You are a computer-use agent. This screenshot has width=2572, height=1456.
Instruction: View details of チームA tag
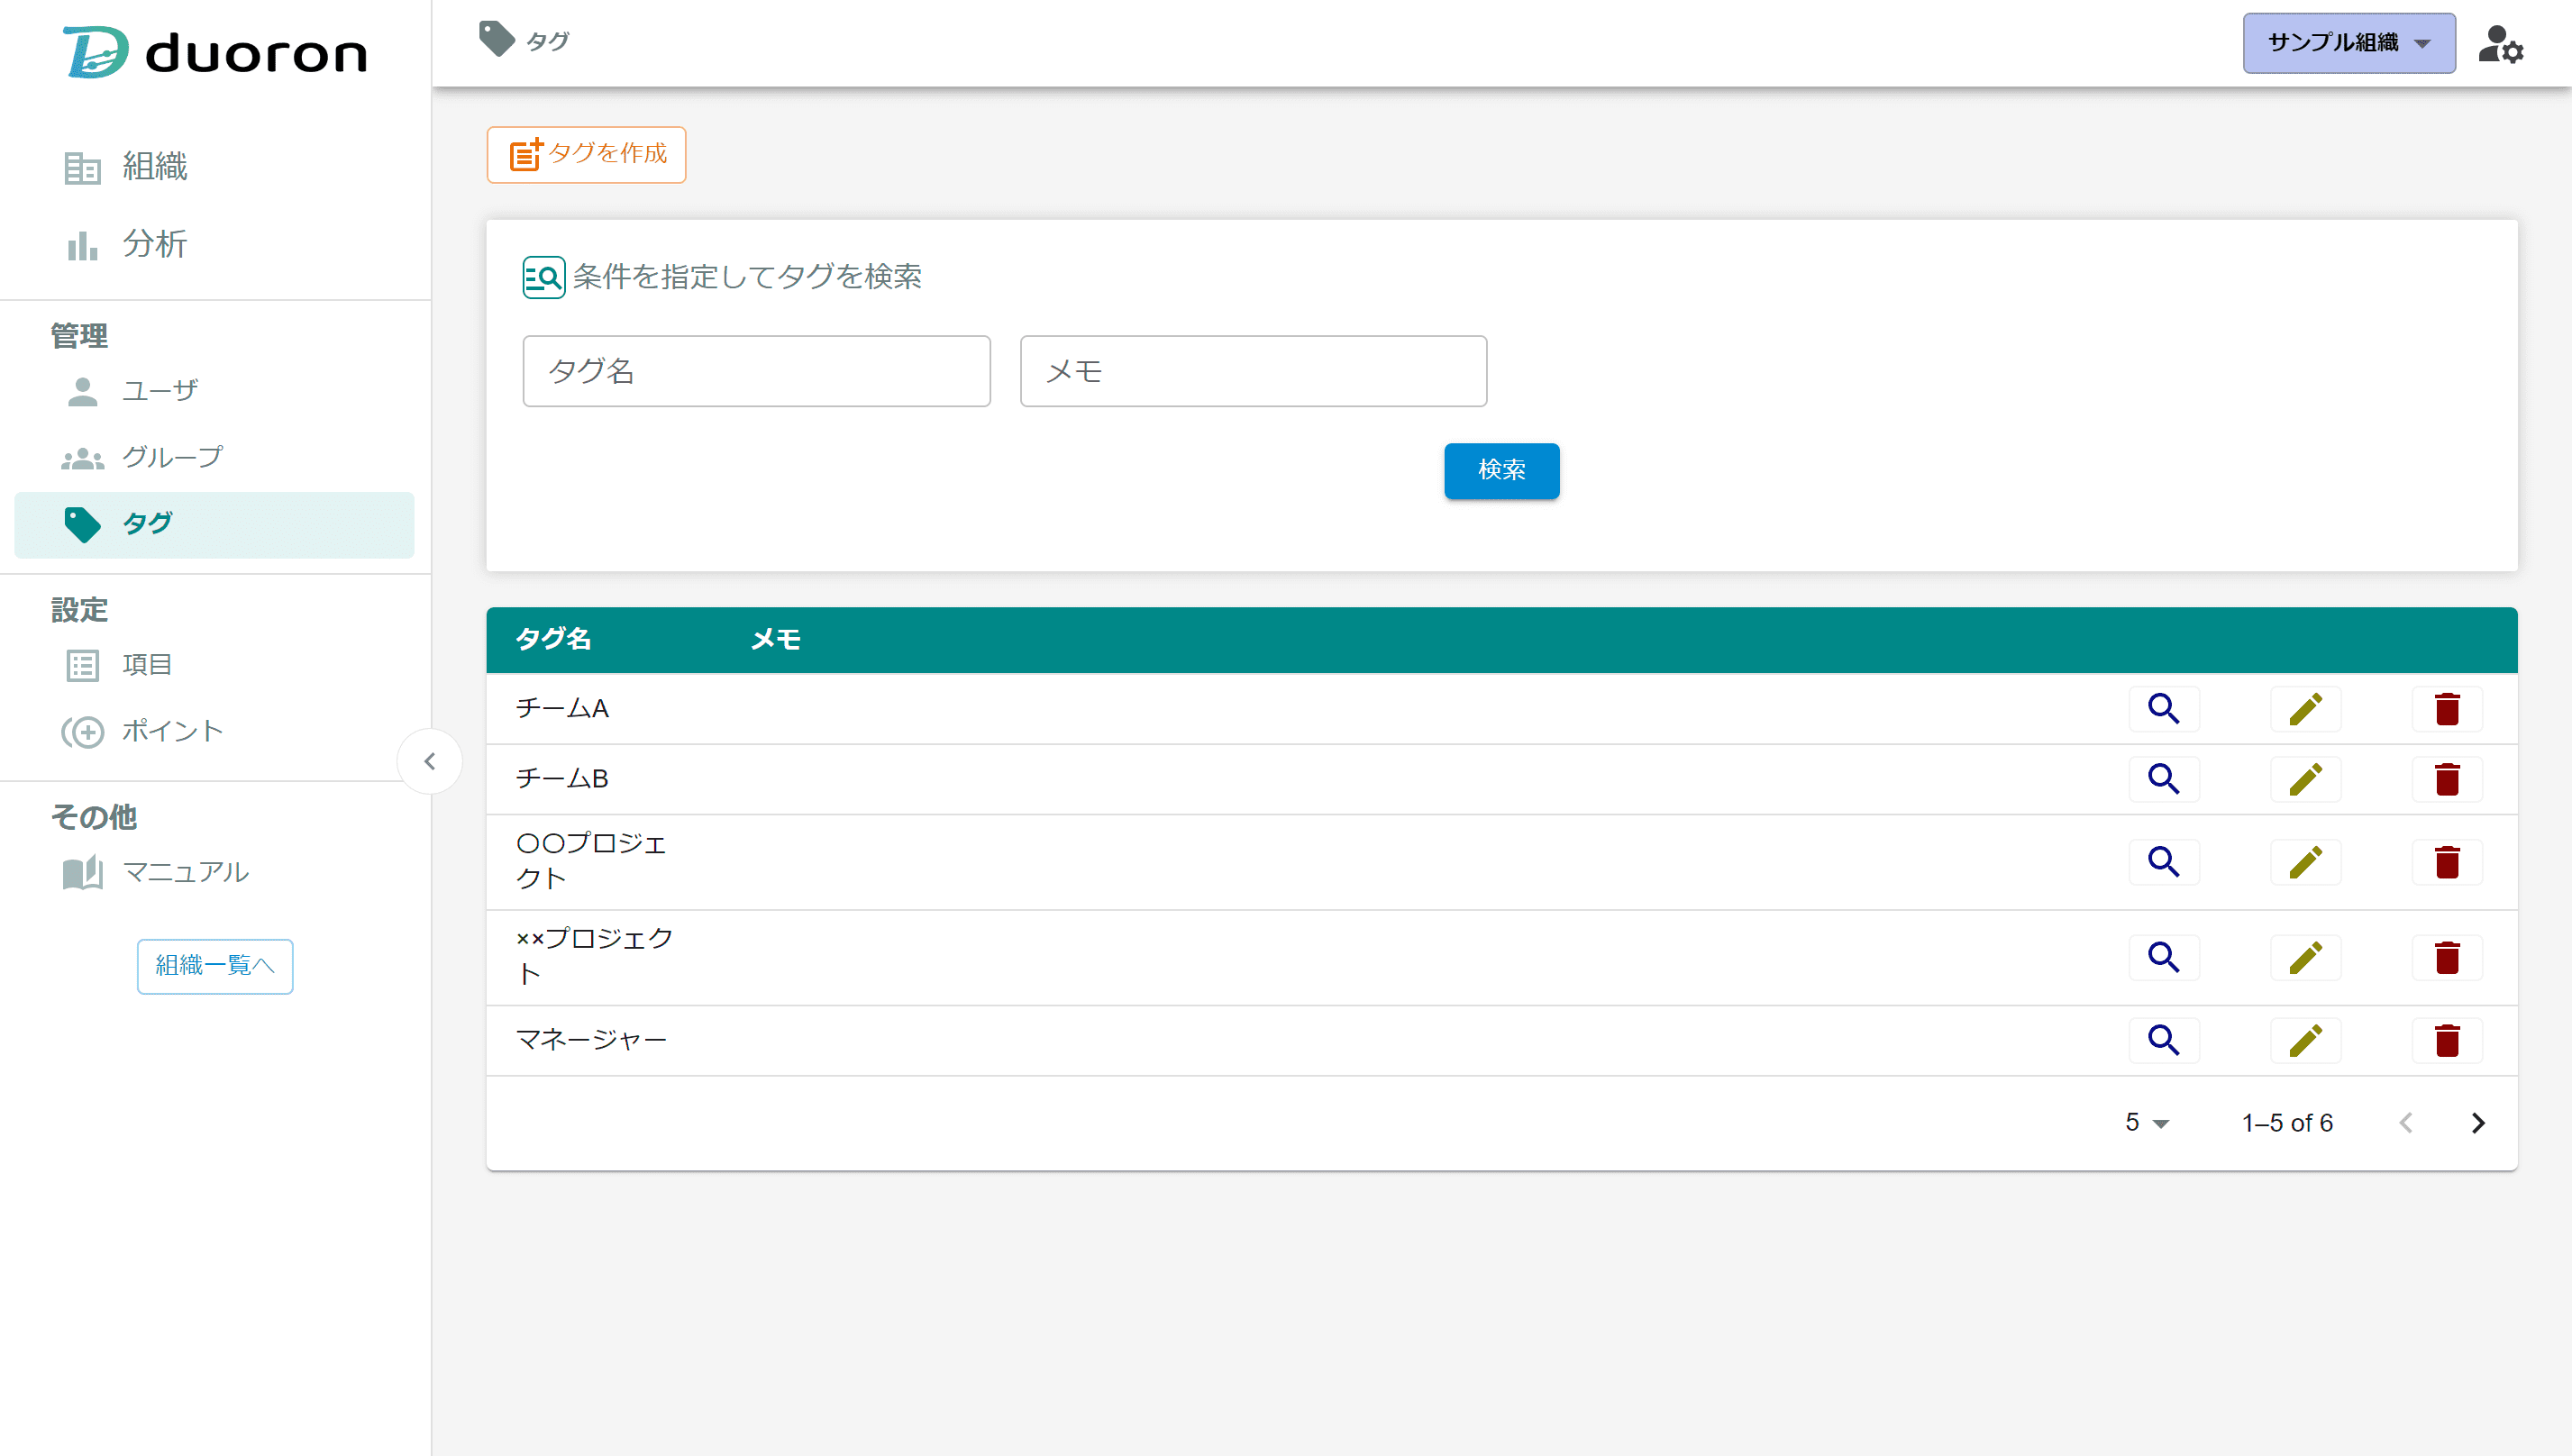(2163, 709)
